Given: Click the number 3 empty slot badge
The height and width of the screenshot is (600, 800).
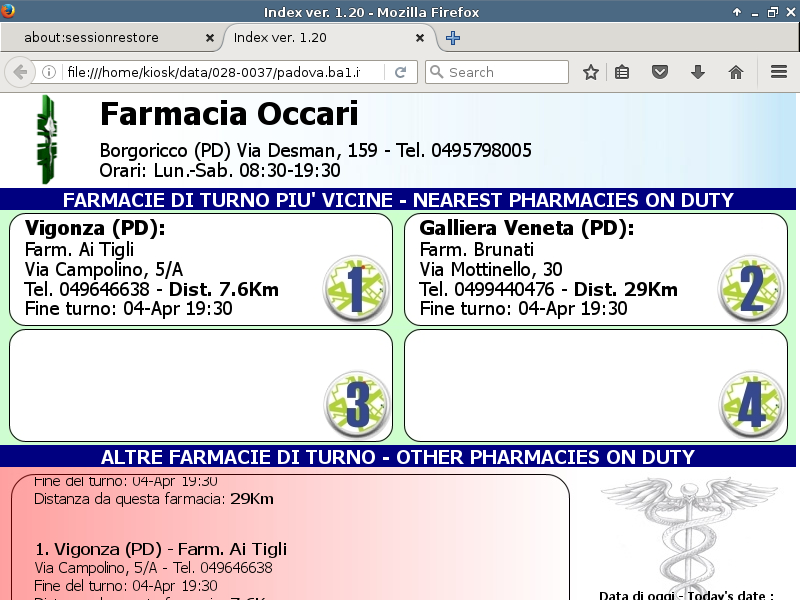Looking at the screenshot, I should (357, 406).
